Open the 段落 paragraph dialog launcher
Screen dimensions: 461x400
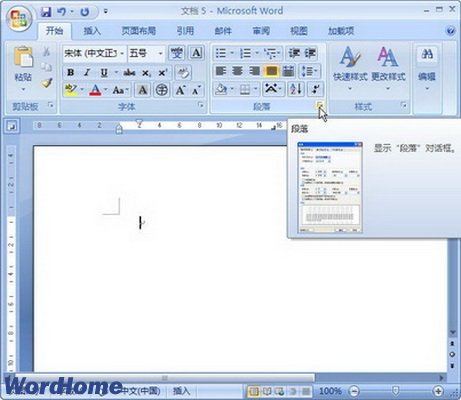pos(320,106)
